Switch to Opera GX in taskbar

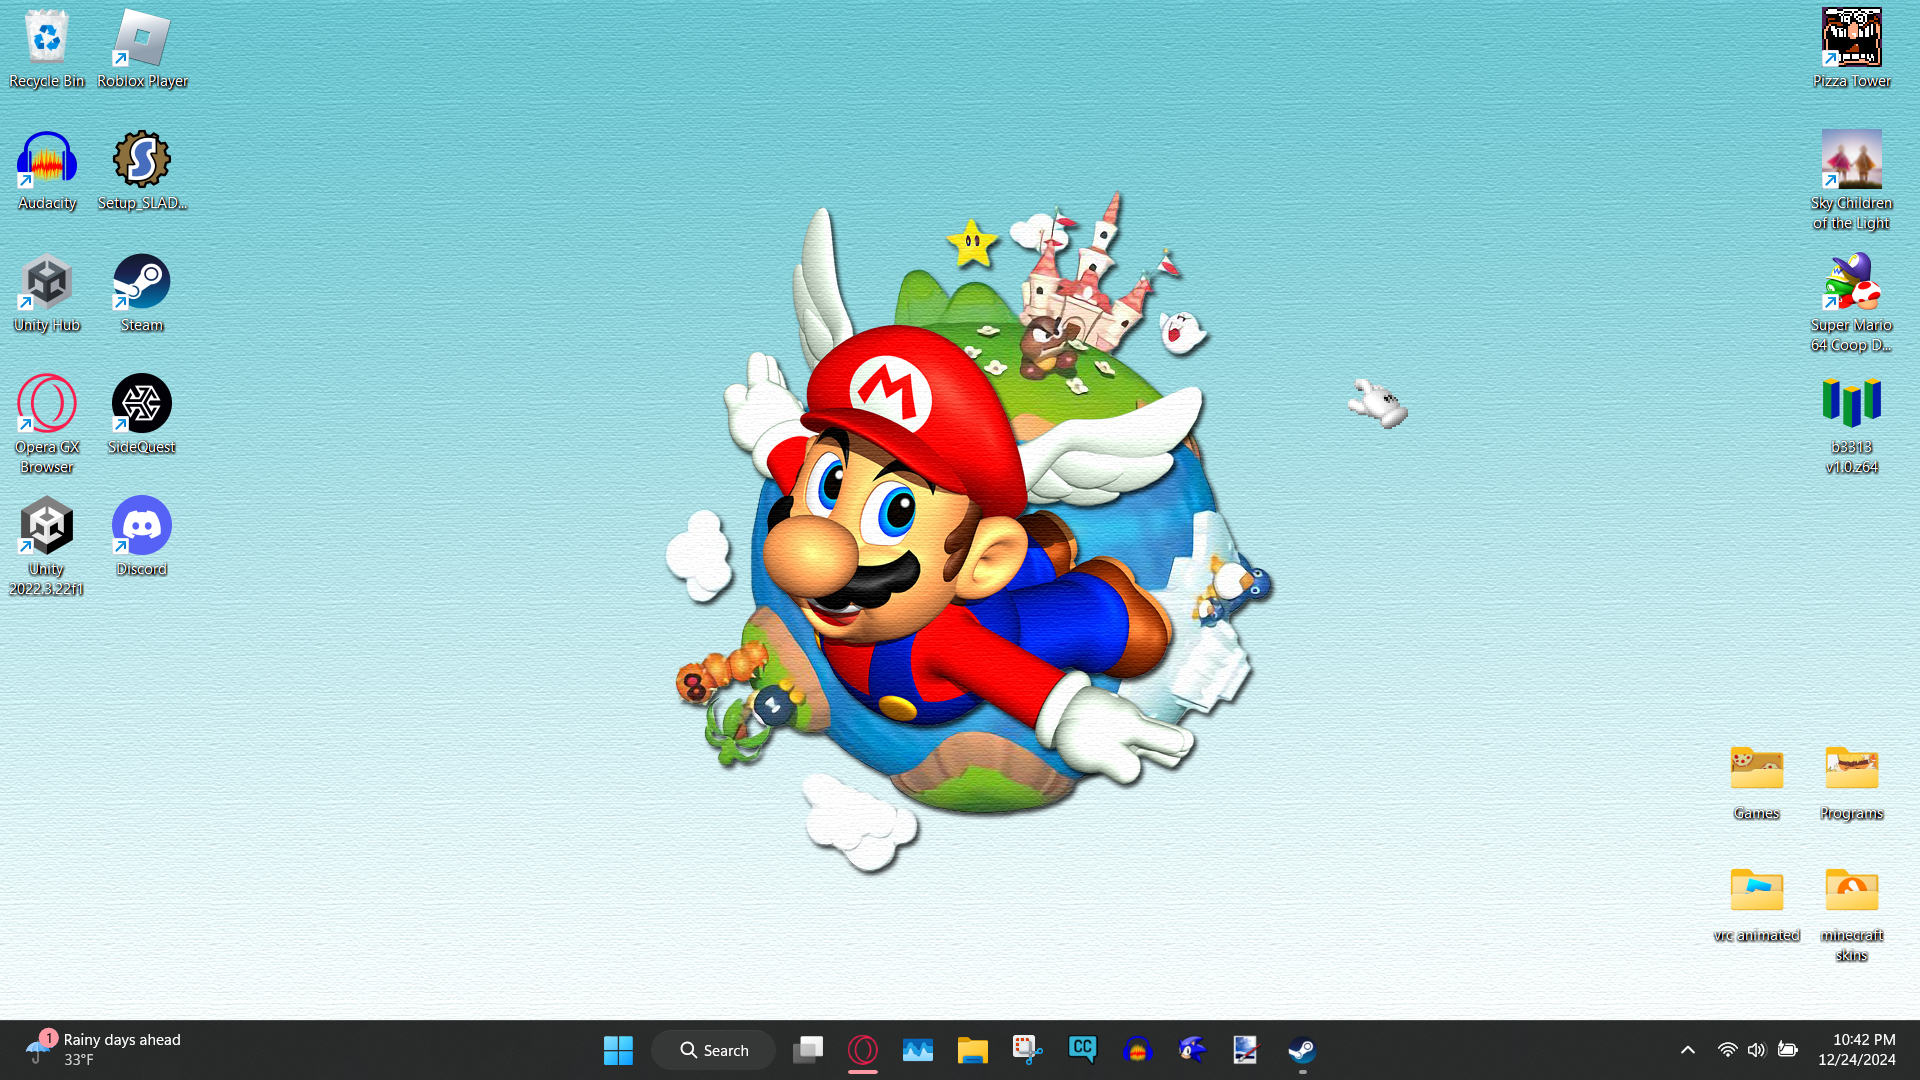(863, 1050)
